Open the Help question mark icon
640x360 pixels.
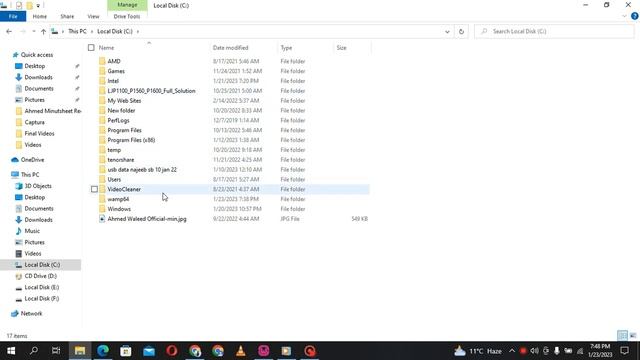635,16
